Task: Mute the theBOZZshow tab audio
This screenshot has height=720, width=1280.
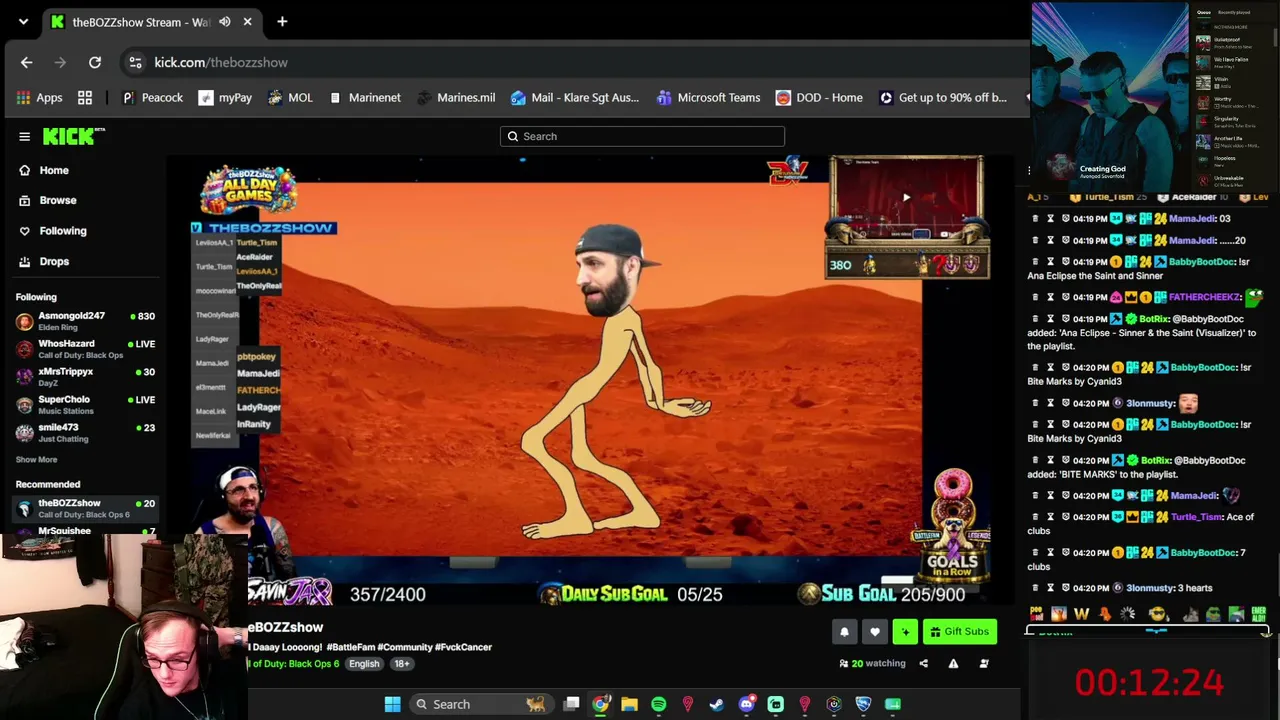Action: pos(224,21)
